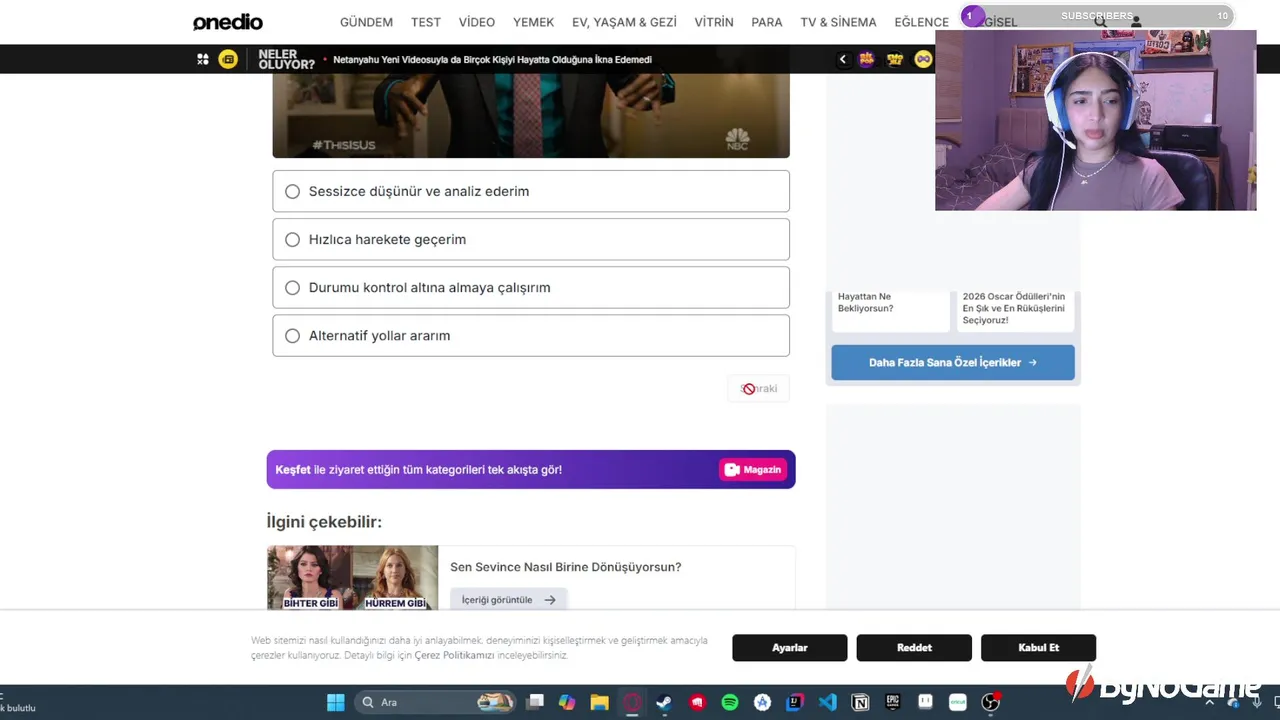Click 'İçeriği görüntüle' button
The height and width of the screenshot is (720, 1280).
coord(508,600)
